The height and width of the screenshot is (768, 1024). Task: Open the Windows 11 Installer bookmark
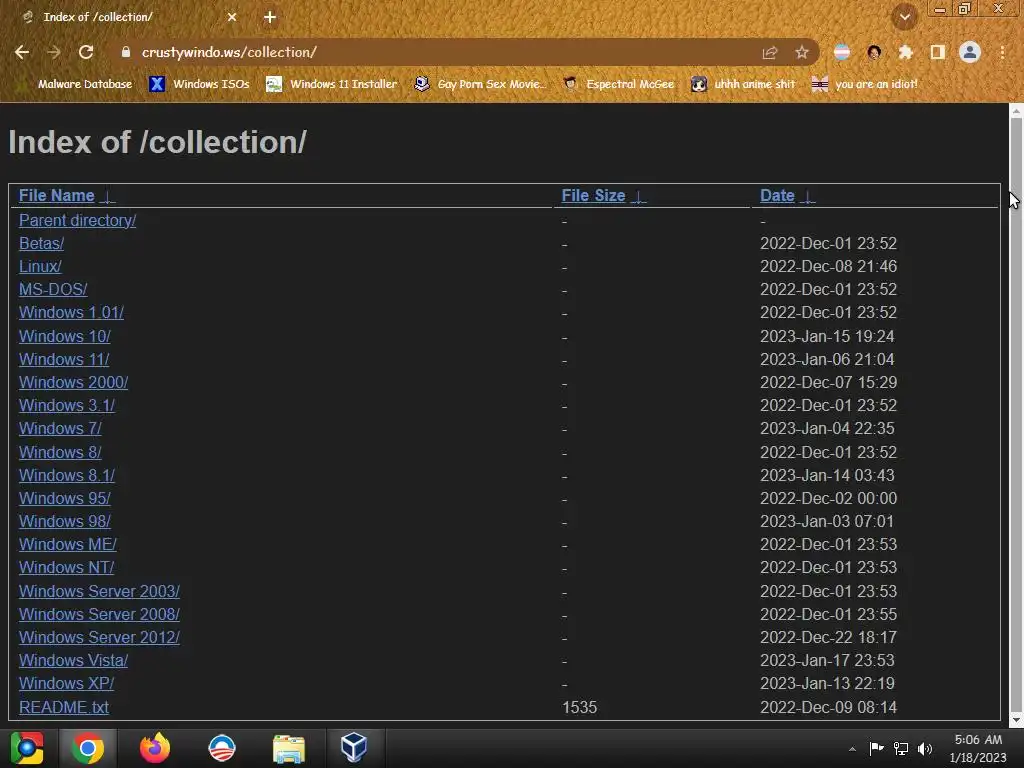332,84
